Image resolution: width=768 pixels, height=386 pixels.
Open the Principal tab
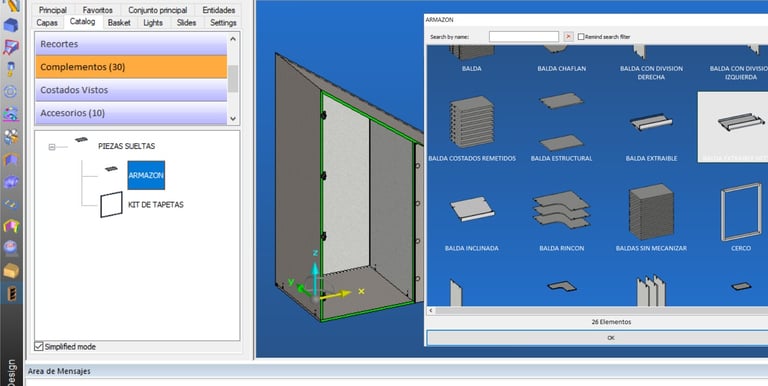[52, 10]
